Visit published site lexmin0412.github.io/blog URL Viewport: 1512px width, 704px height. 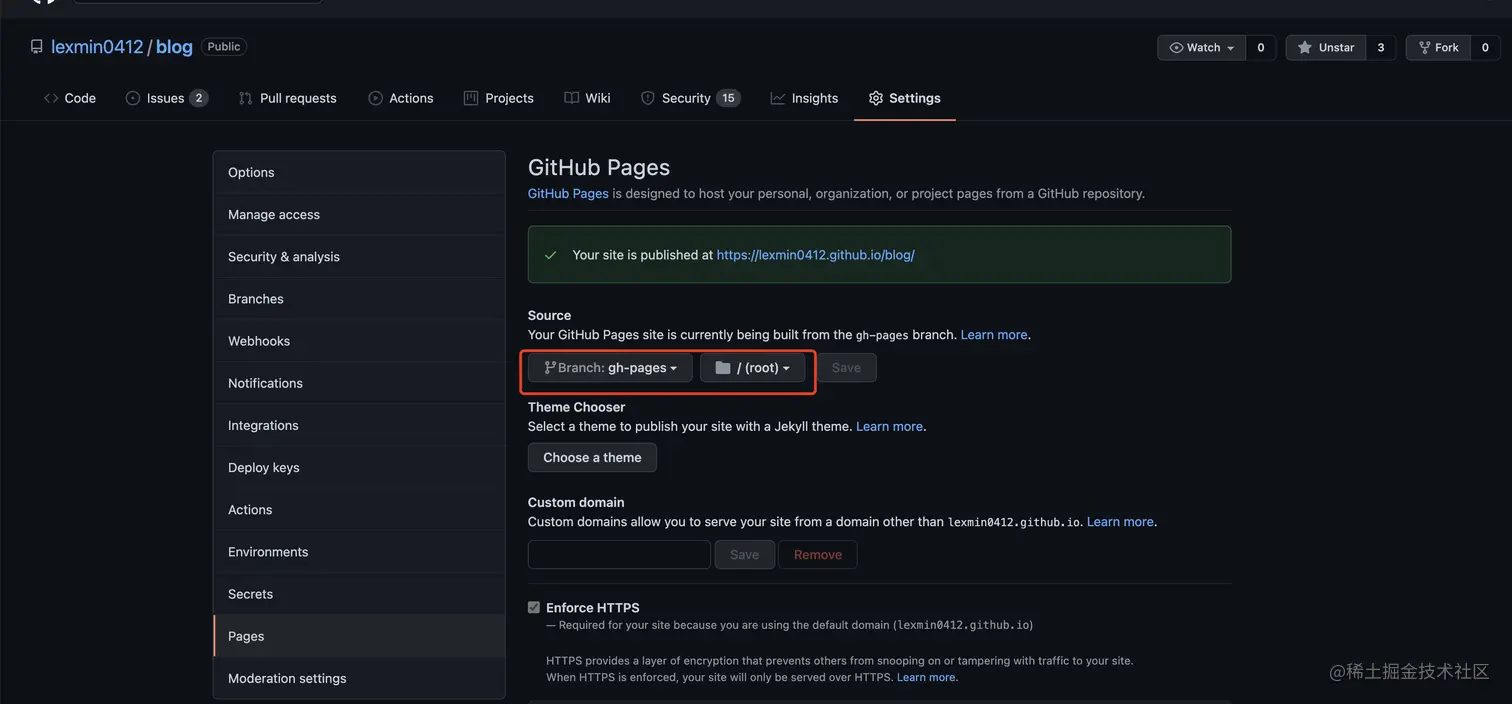(815, 254)
